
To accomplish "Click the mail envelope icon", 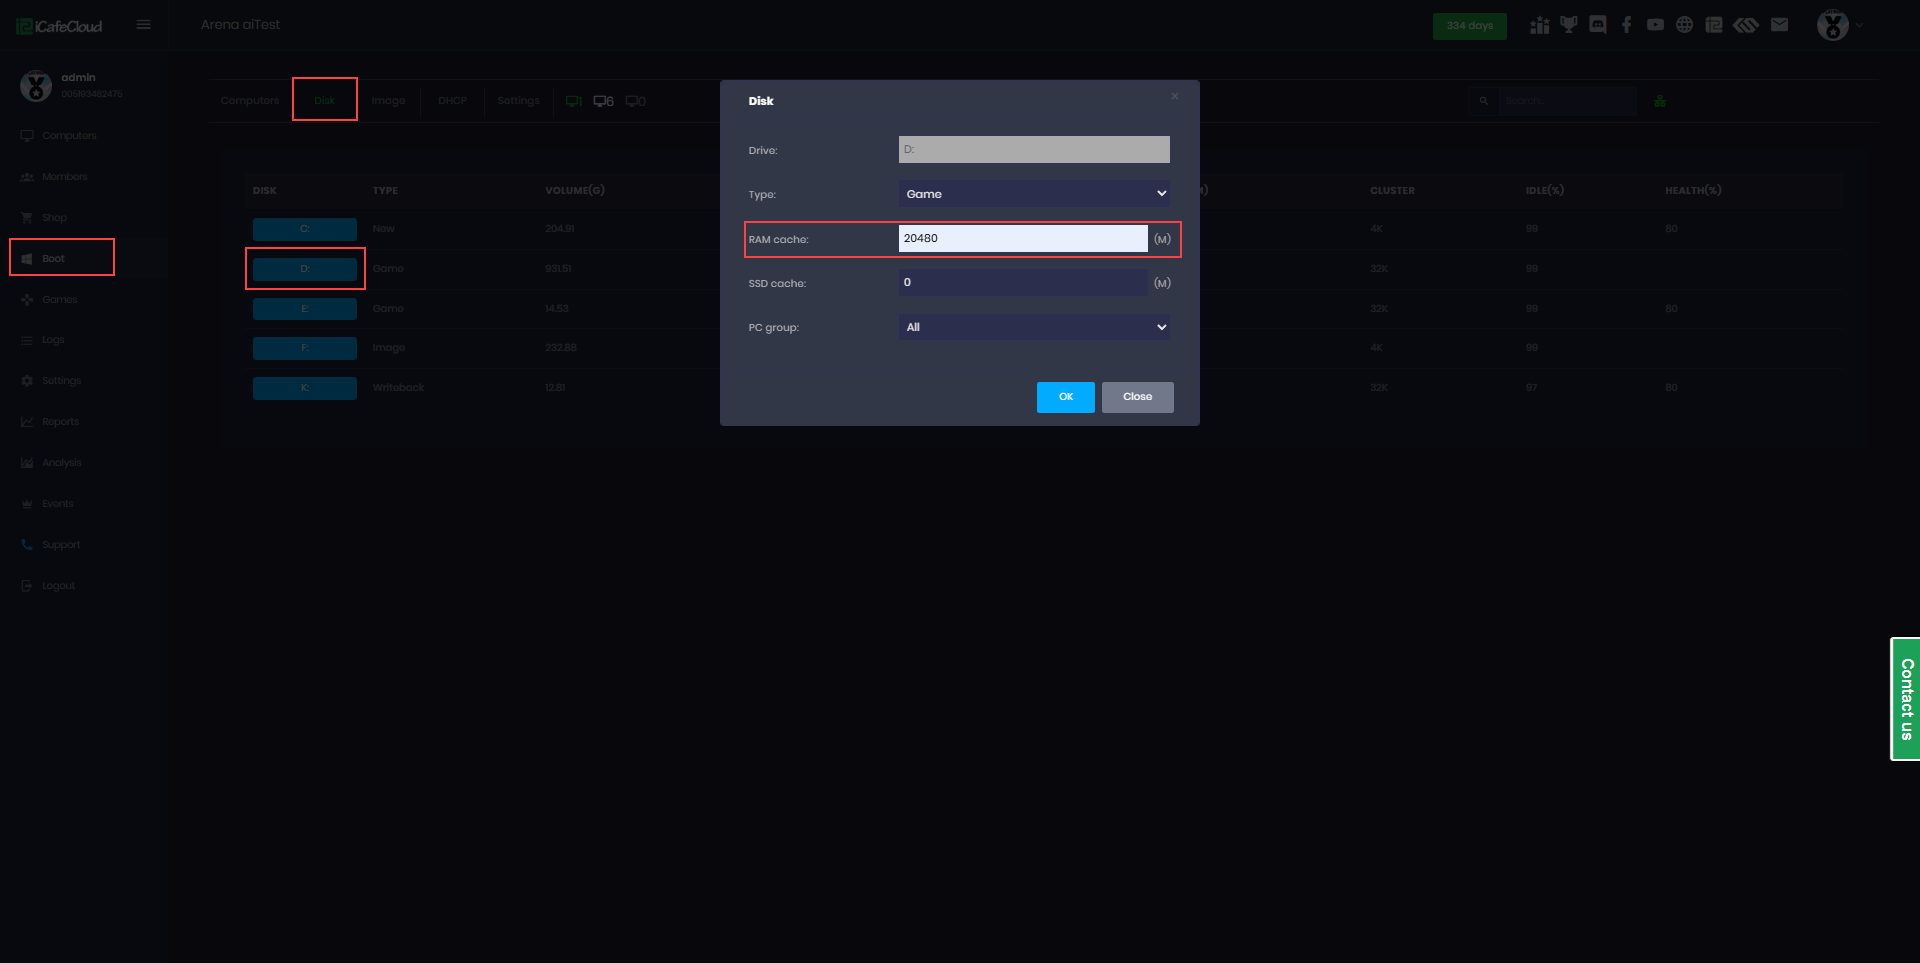I will tap(1779, 25).
